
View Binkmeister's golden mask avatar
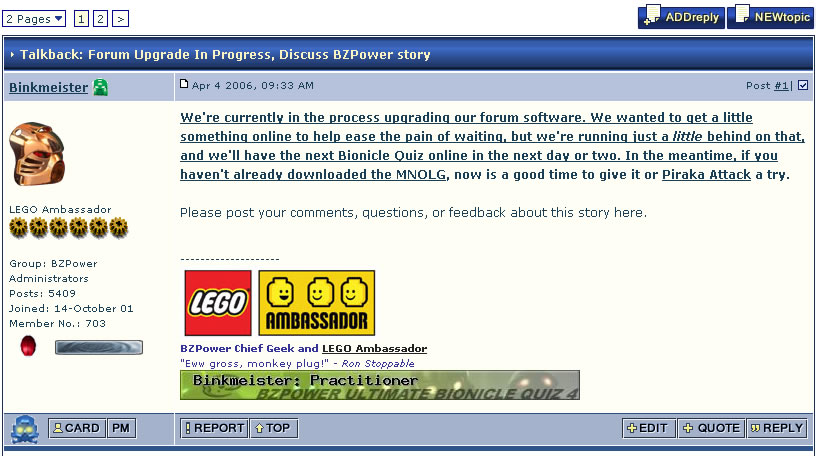tap(36, 154)
